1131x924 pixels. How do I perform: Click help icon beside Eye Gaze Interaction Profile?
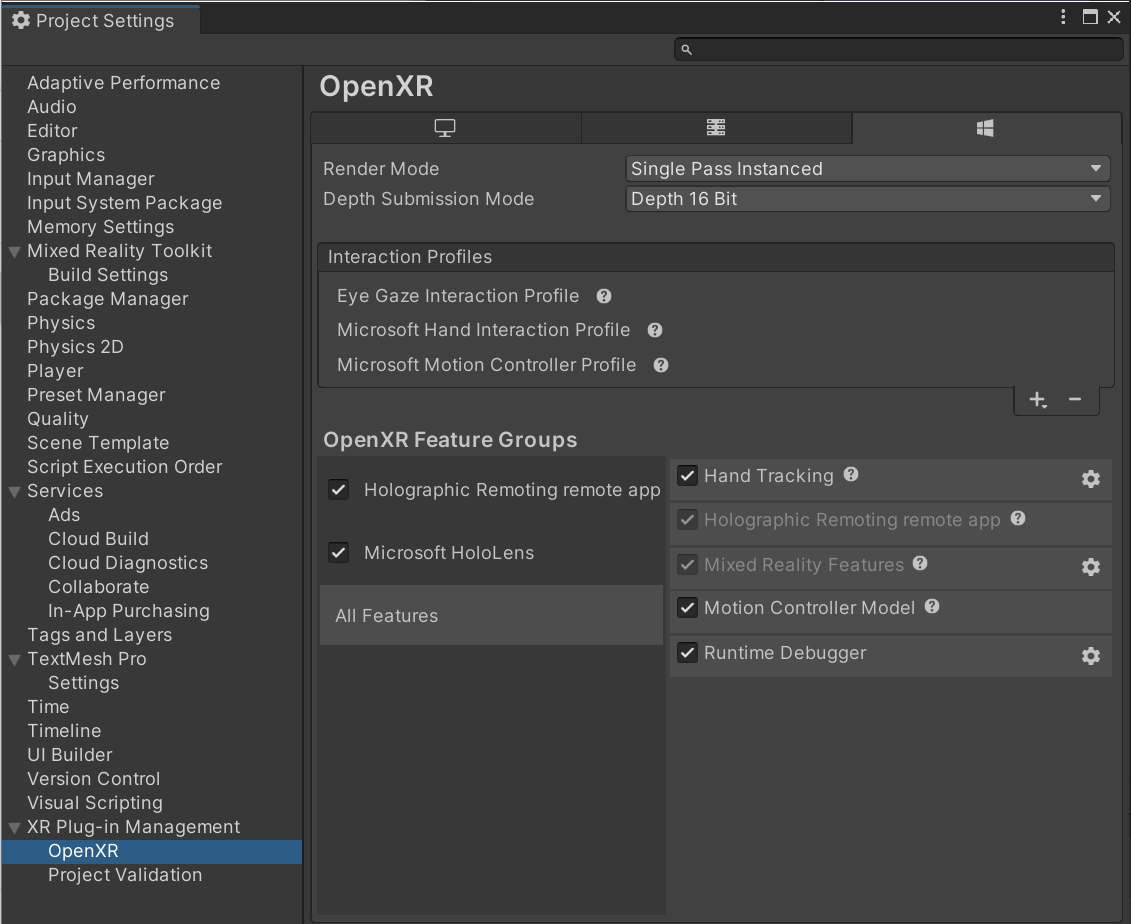604,296
